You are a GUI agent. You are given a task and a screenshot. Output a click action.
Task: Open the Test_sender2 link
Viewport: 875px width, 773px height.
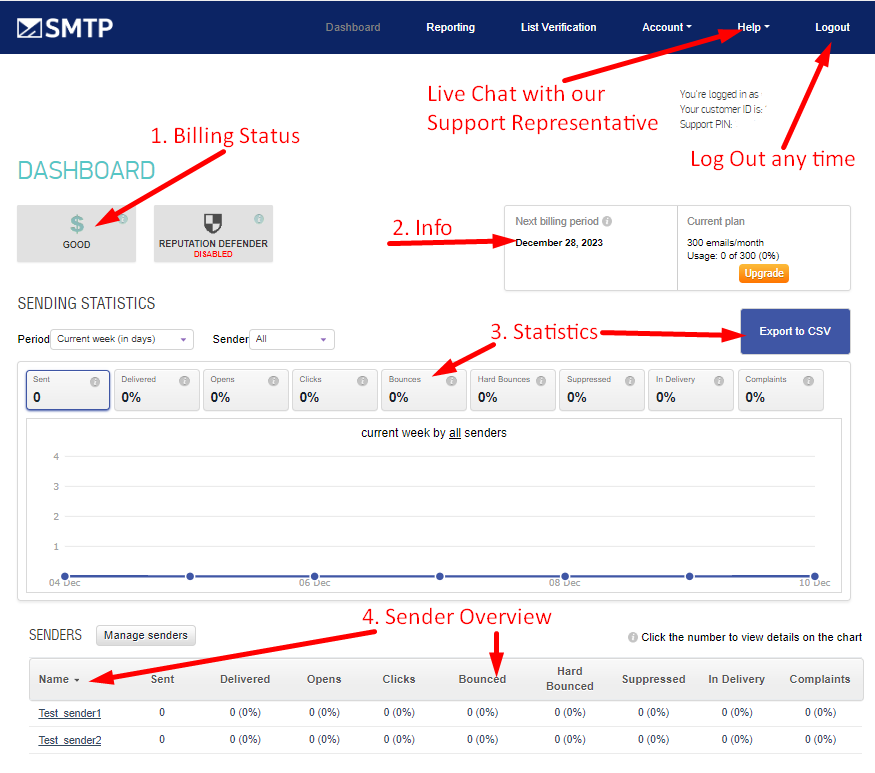point(70,740)
